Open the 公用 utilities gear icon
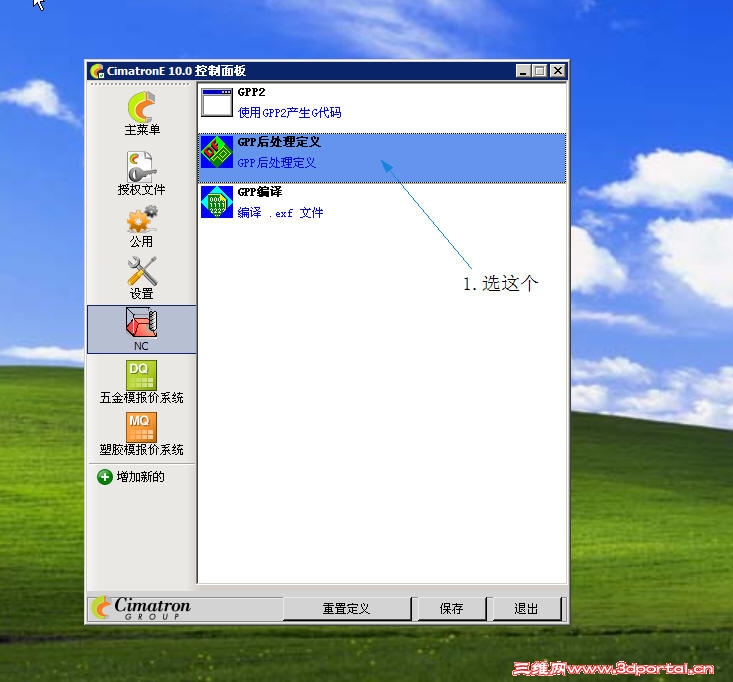 coord(142,219)
